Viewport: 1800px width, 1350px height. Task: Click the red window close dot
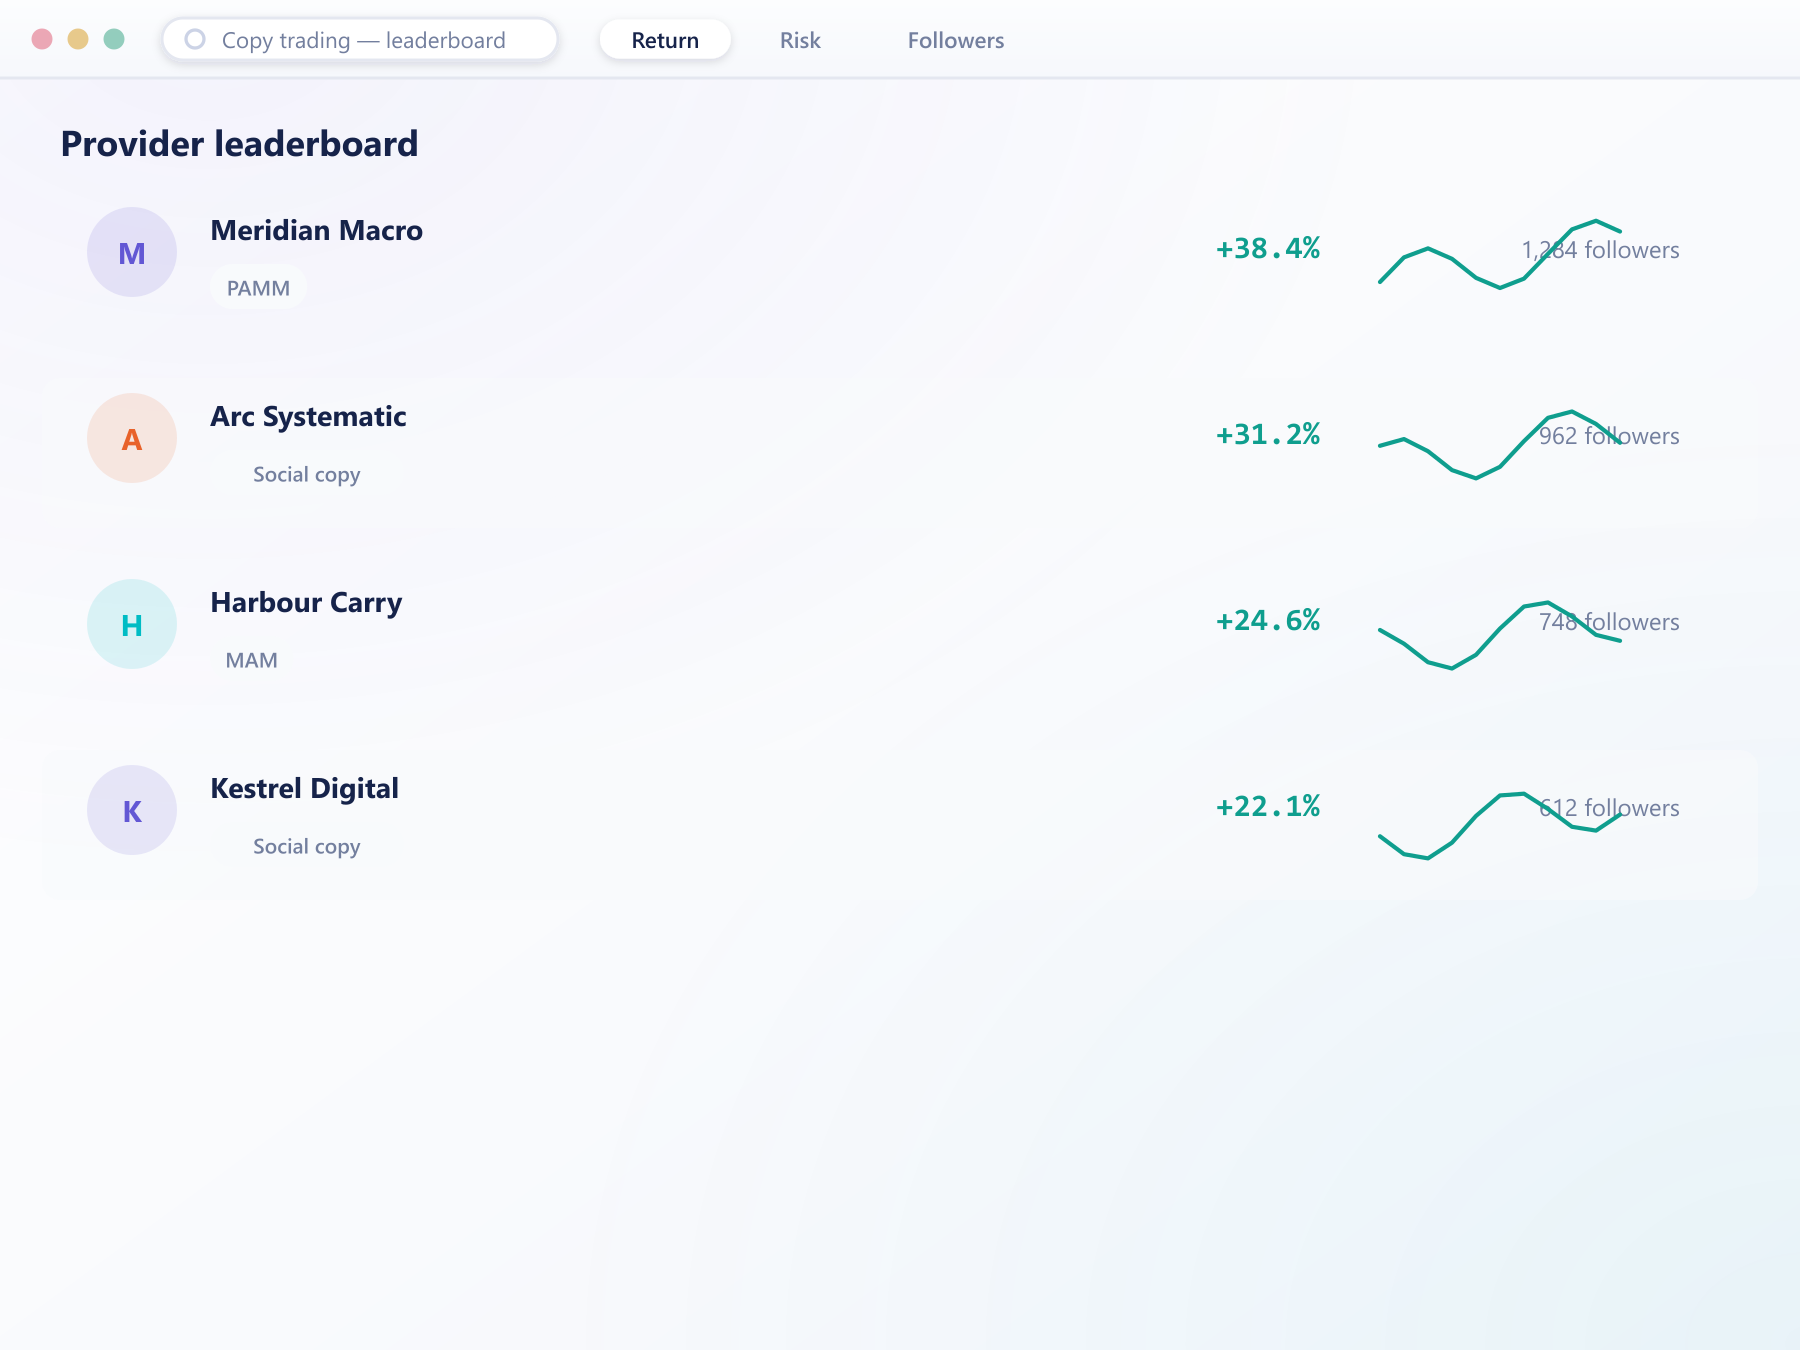tap(42, 39)
